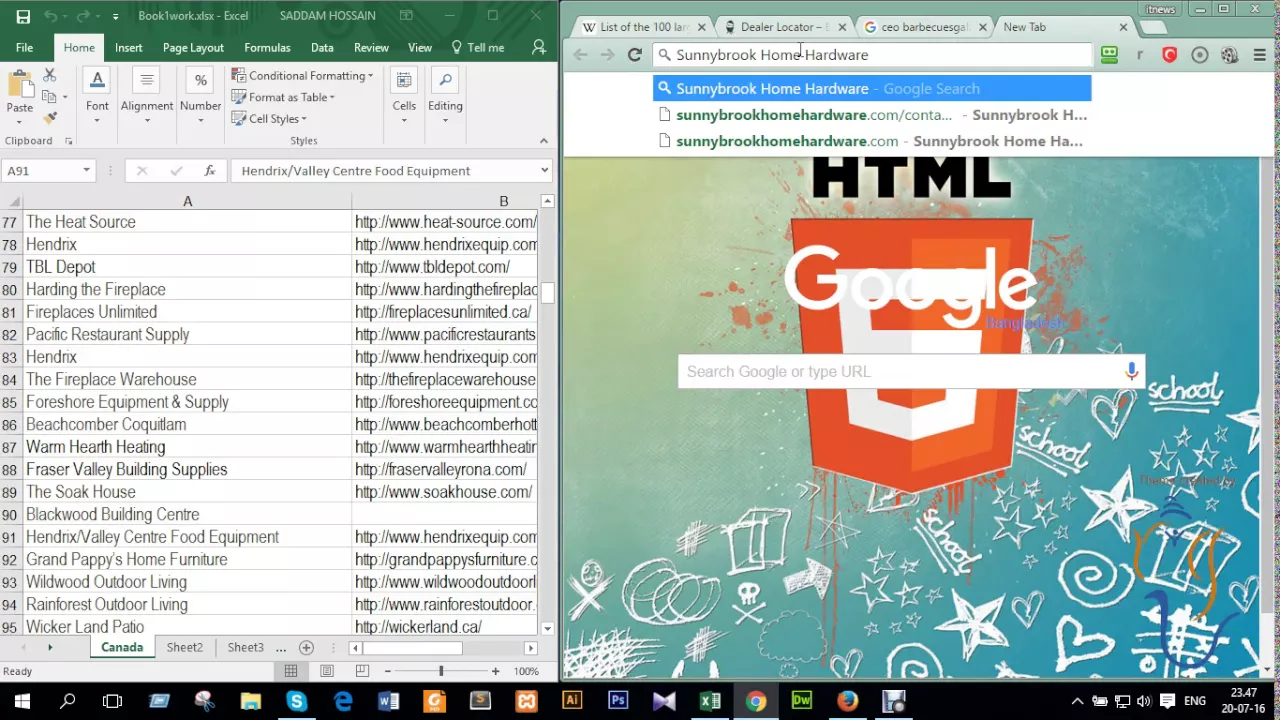This screenshot has width=1280, height=720.
Task: Switch to Normal view in the status bar
Action: pyautogui.click(x=291, y=671)
